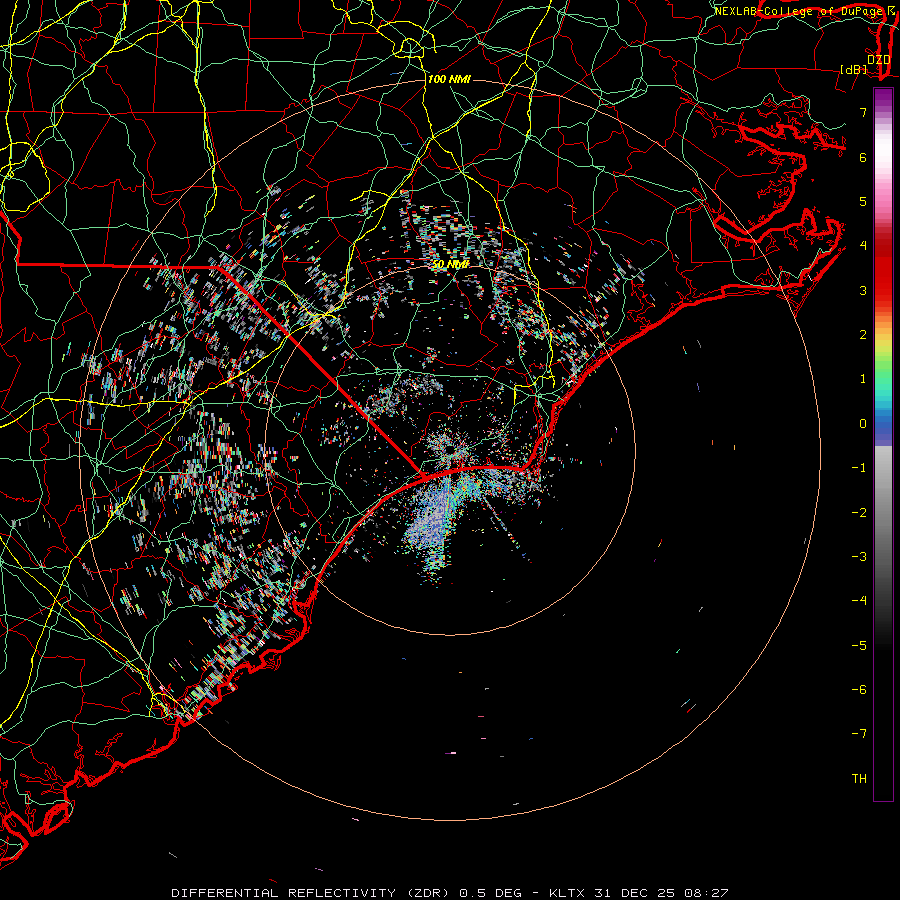
Task: Click the 7 value on color scale
Action: click(863, 112)
